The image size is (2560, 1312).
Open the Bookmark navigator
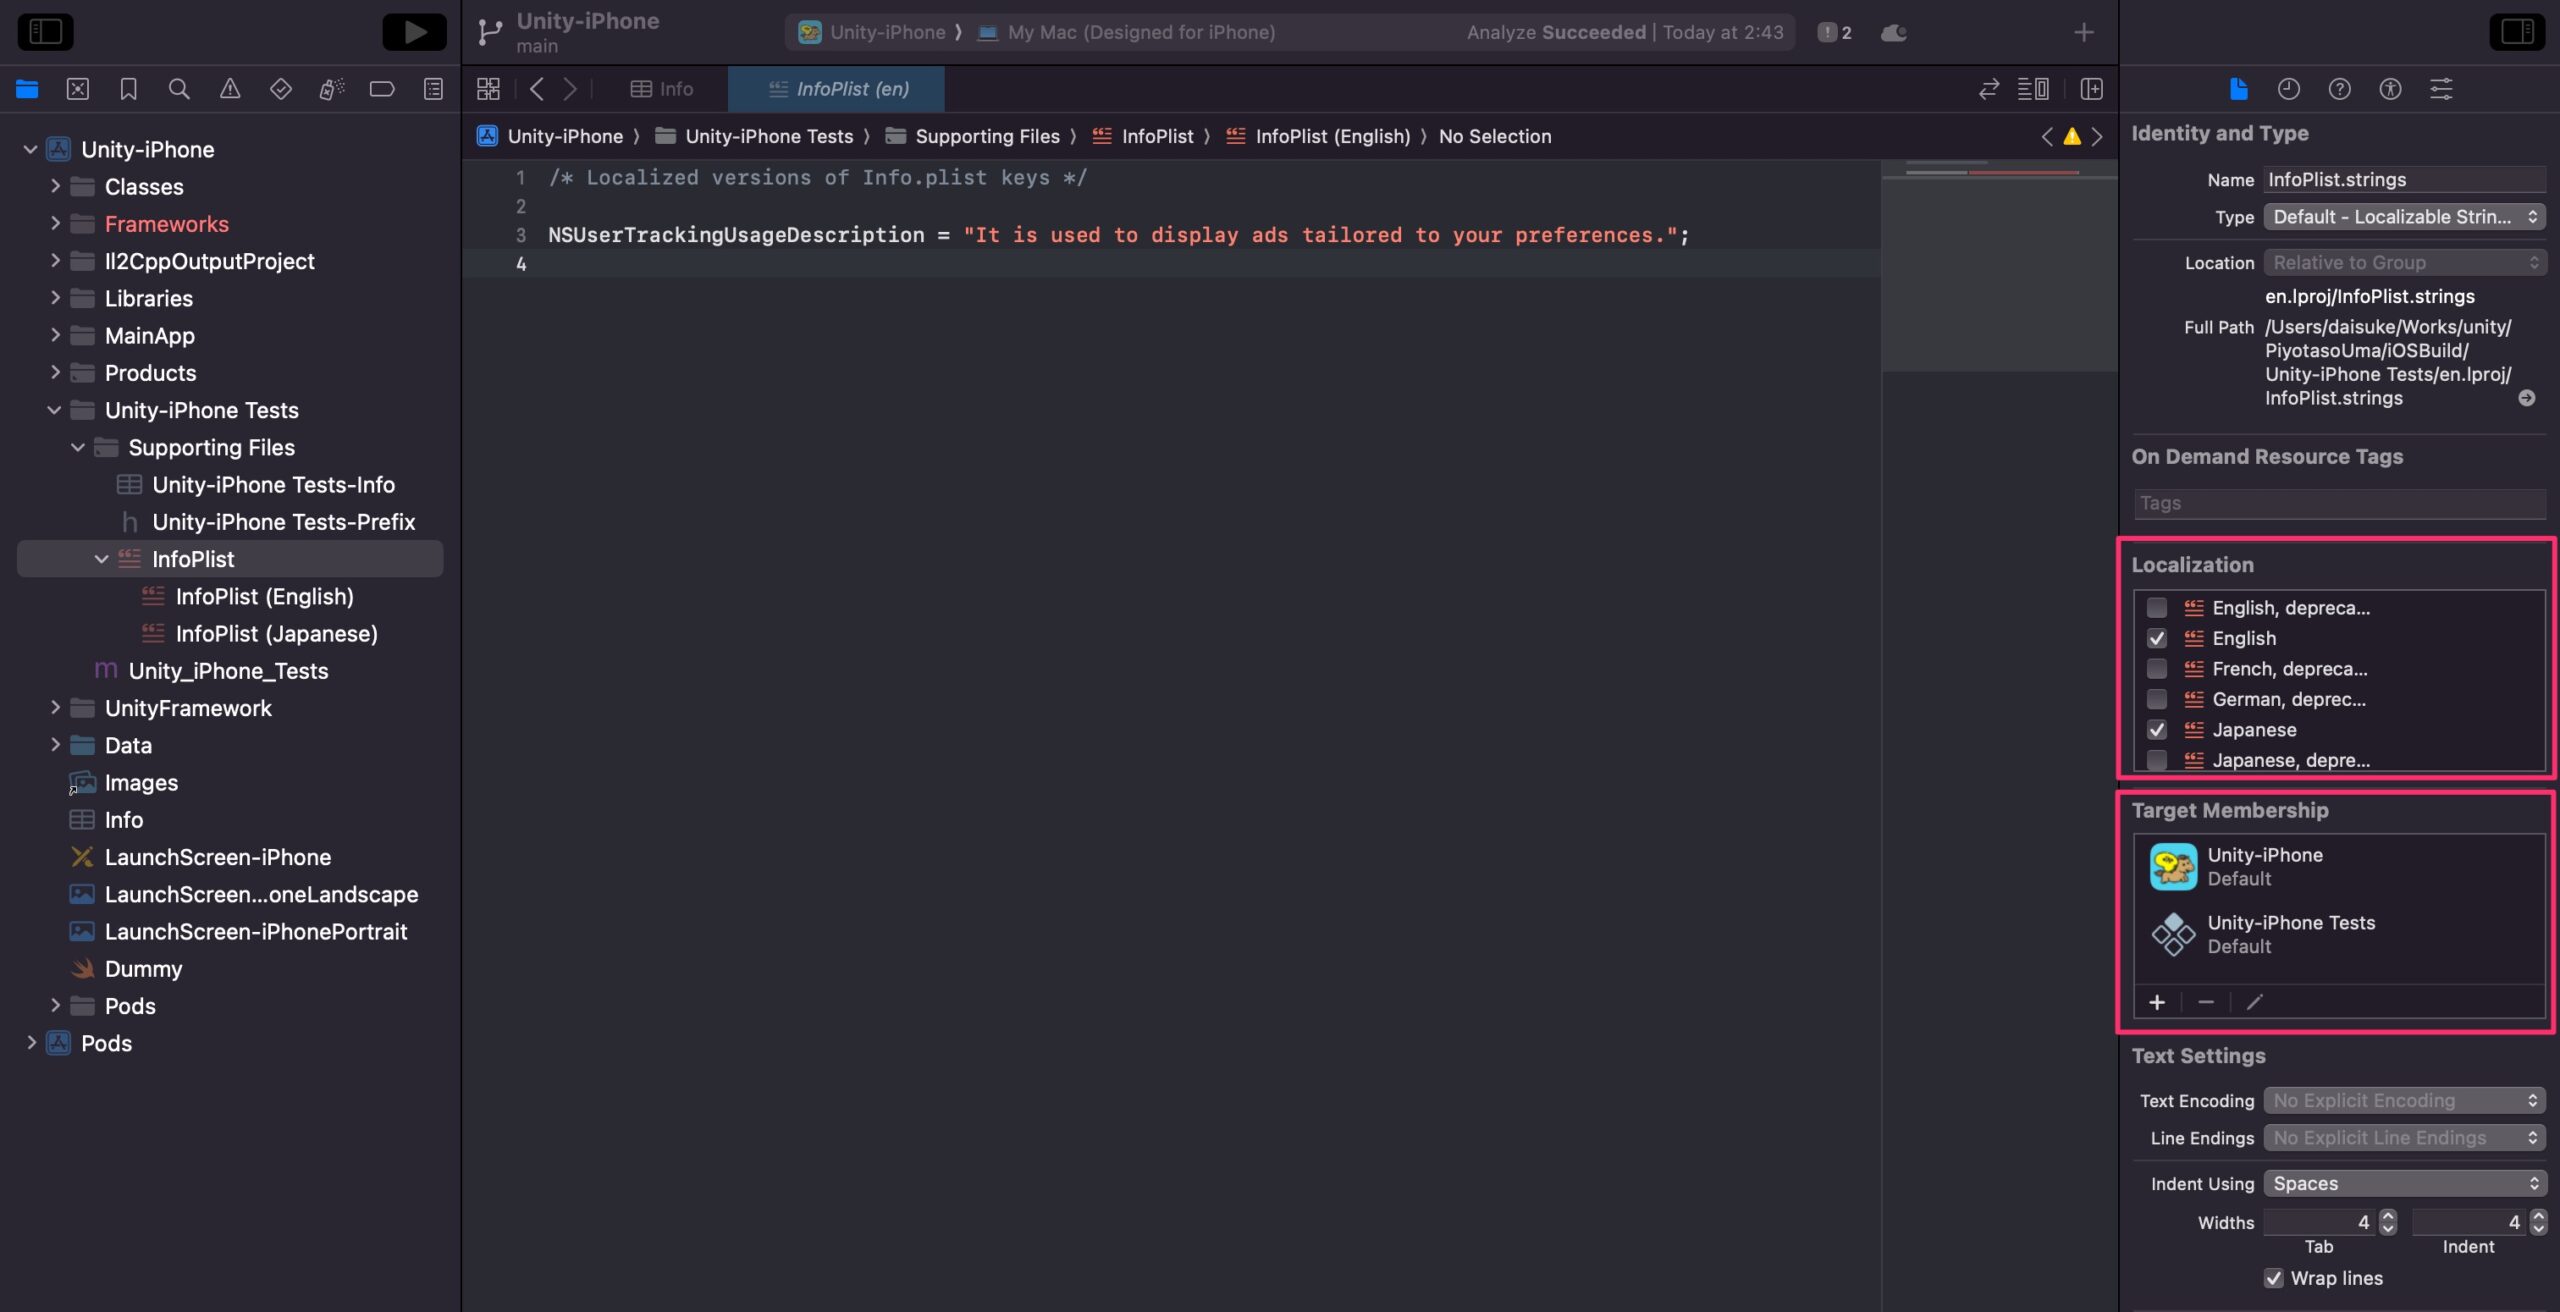[128, 89]
